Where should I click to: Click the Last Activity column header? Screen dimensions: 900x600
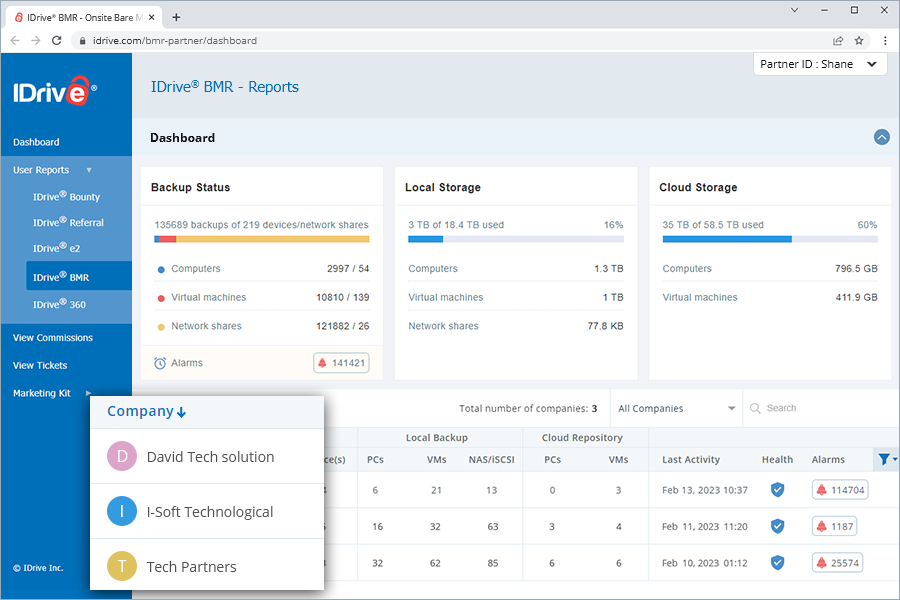[x=690, y=459]
